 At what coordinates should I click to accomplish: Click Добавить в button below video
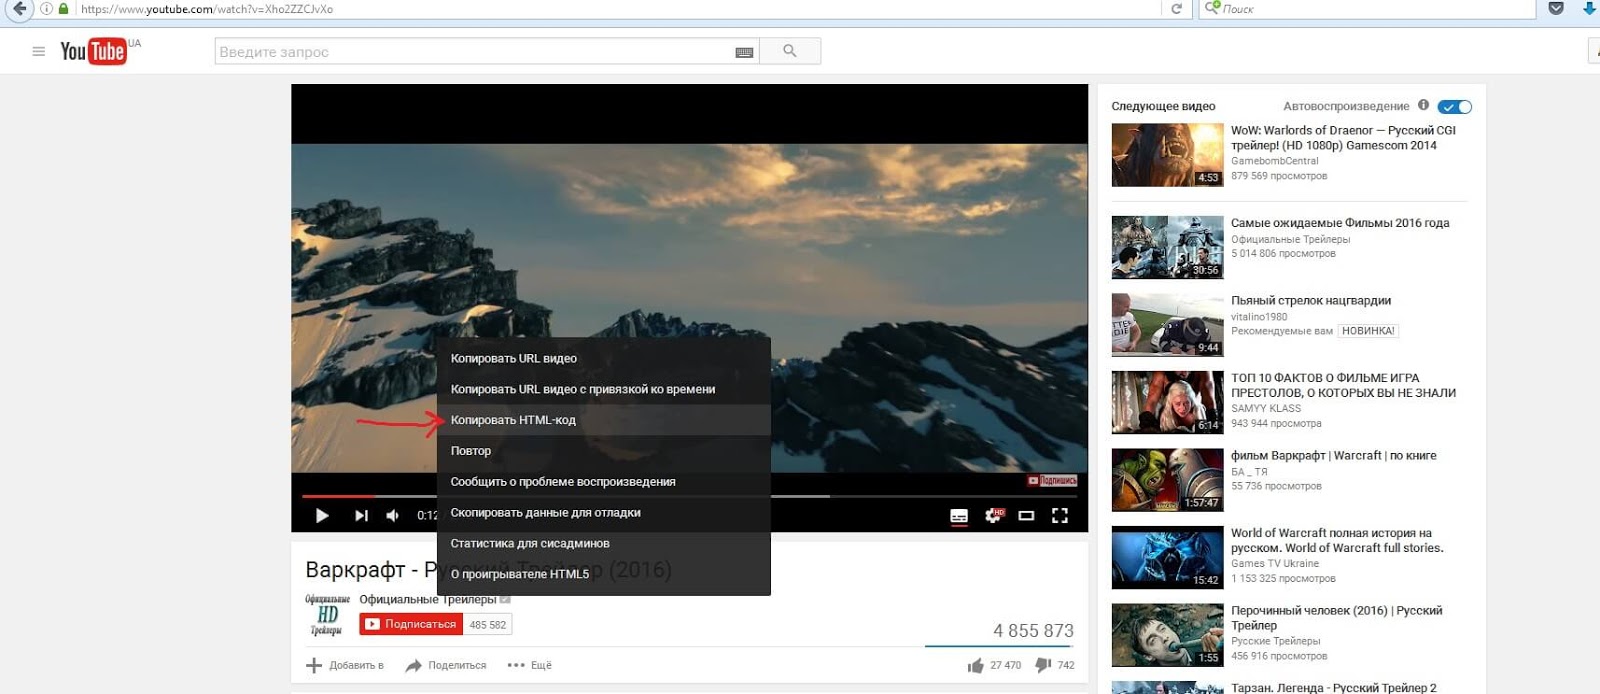click(345, 665)
